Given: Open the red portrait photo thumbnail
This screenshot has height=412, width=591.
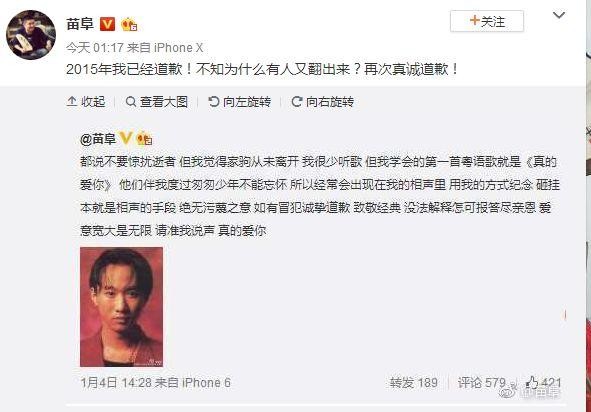Looking at the screenshot, I should point(121,307).
